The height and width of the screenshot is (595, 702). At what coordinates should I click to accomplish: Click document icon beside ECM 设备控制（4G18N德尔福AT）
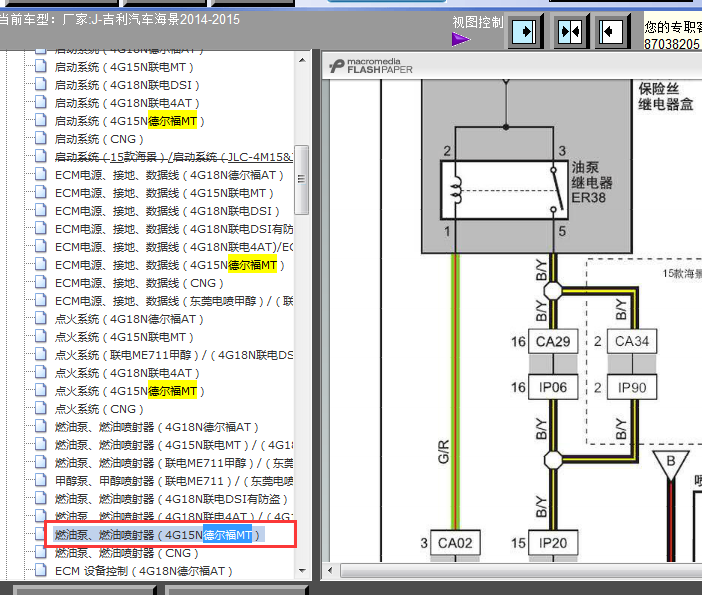41,570
